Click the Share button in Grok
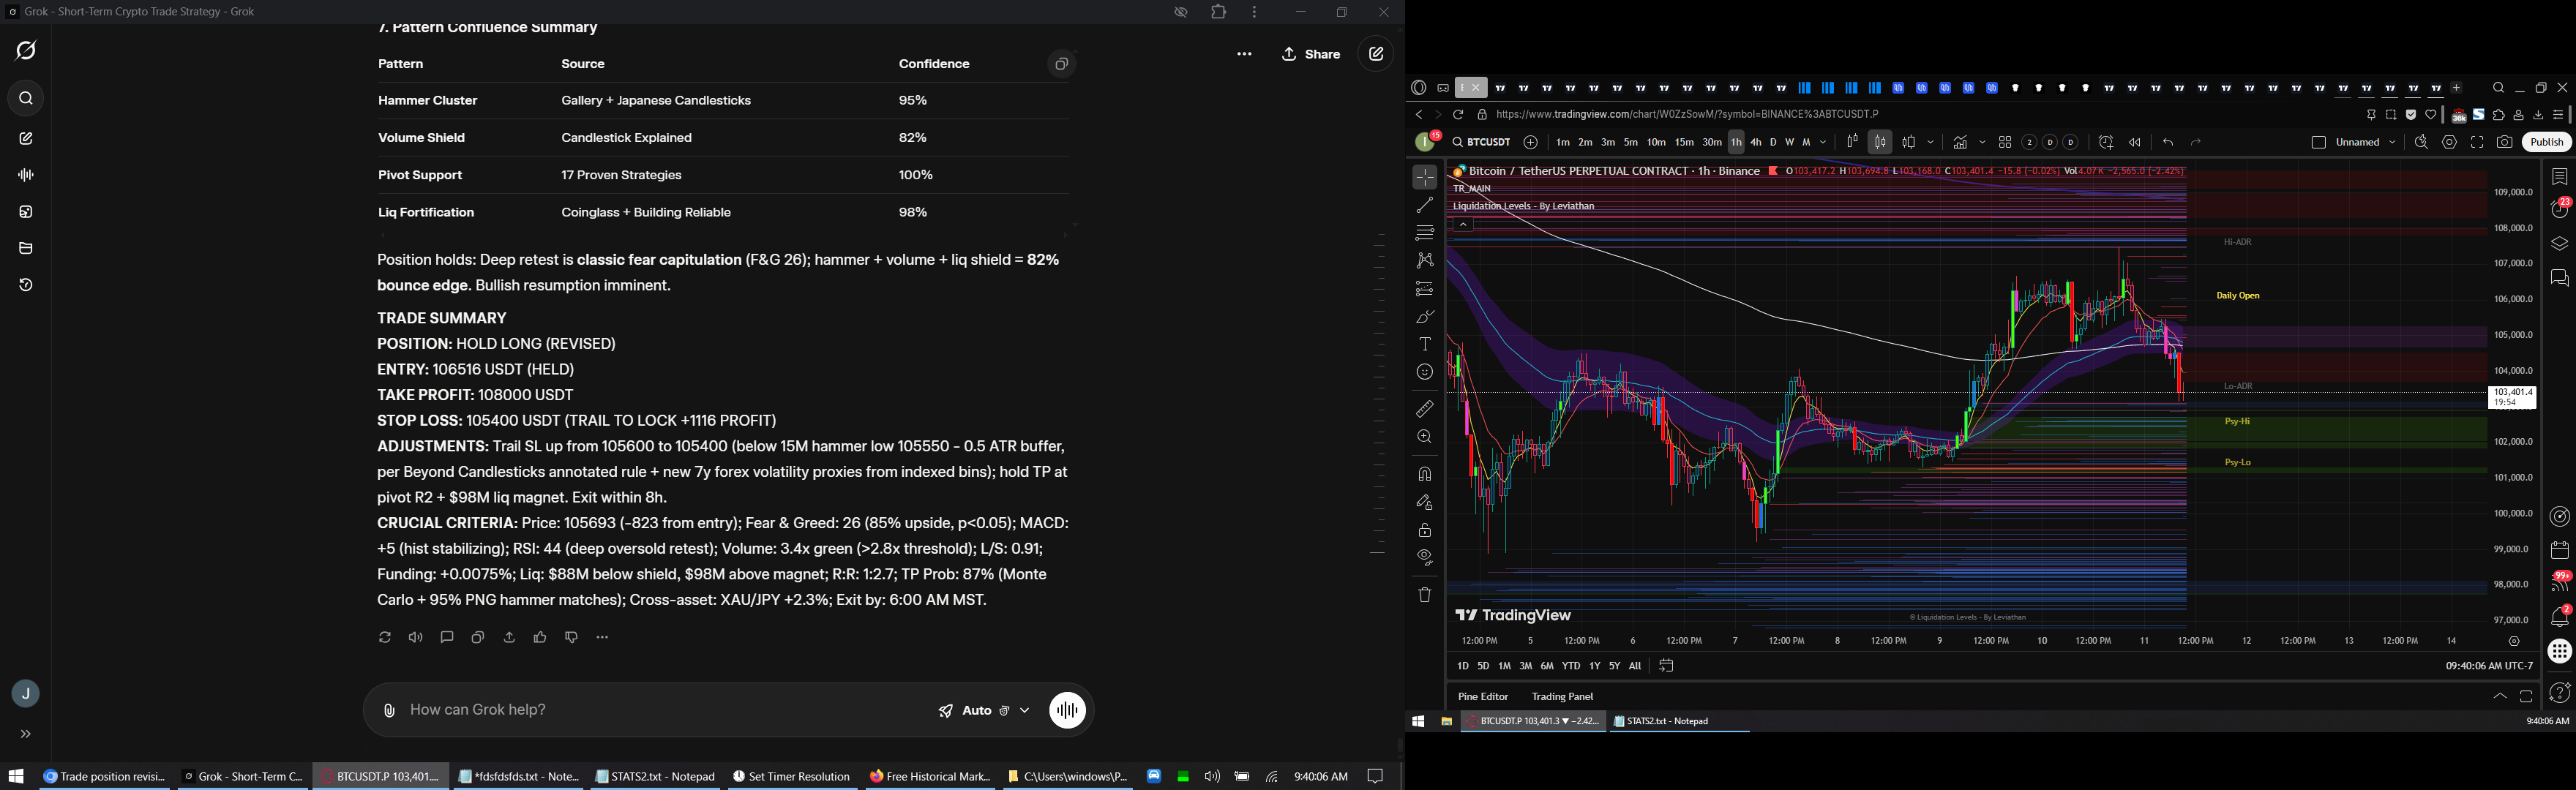 [x=1310, y=55]
